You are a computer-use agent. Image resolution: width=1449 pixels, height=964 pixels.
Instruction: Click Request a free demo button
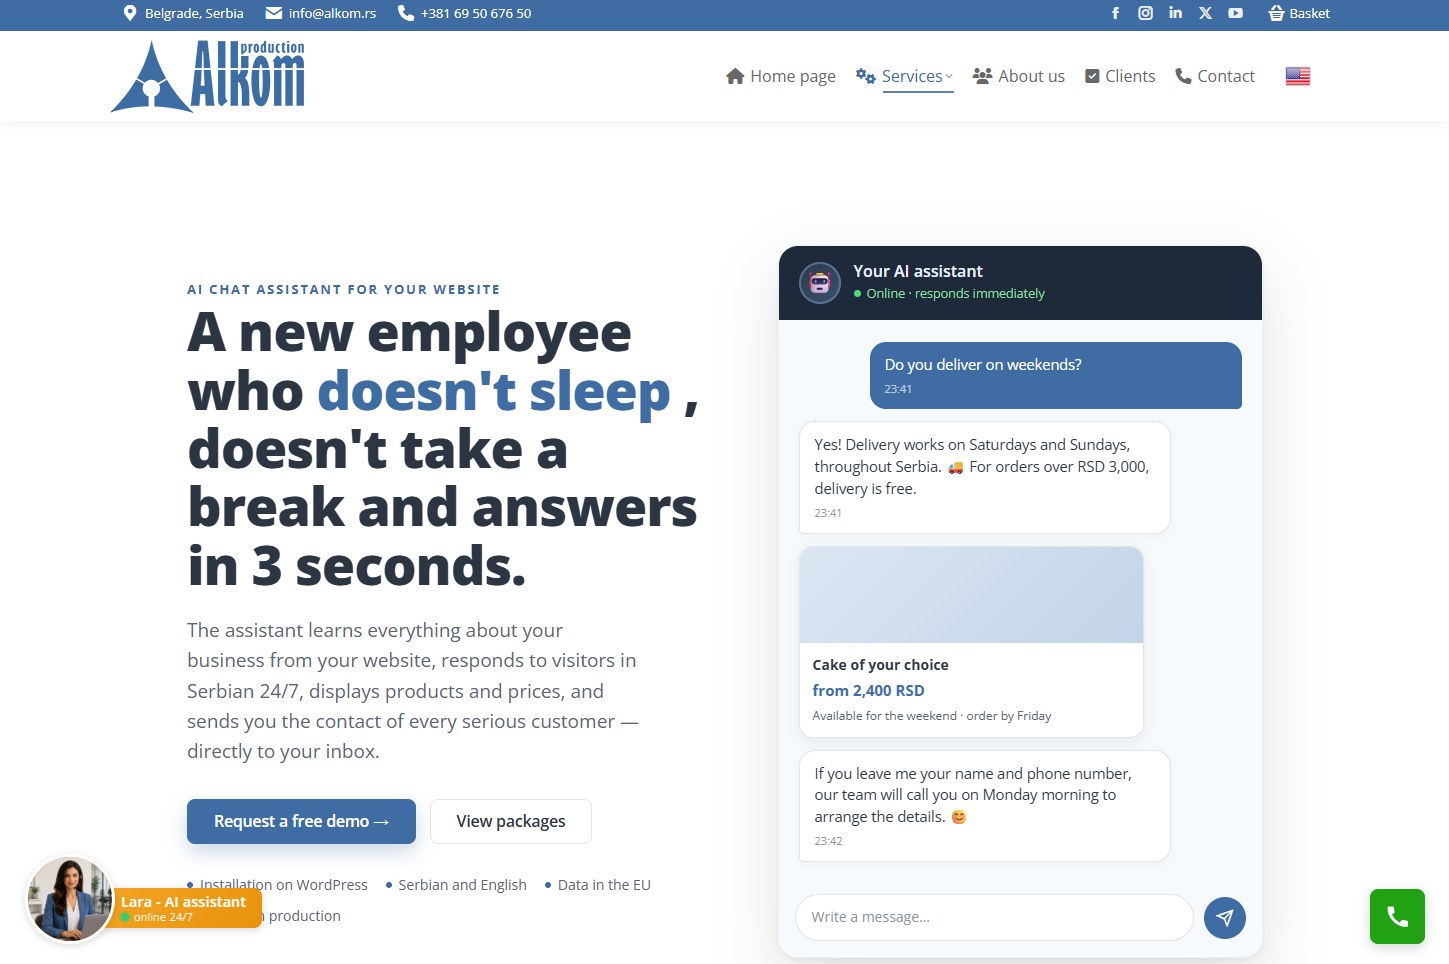[301, 821]
